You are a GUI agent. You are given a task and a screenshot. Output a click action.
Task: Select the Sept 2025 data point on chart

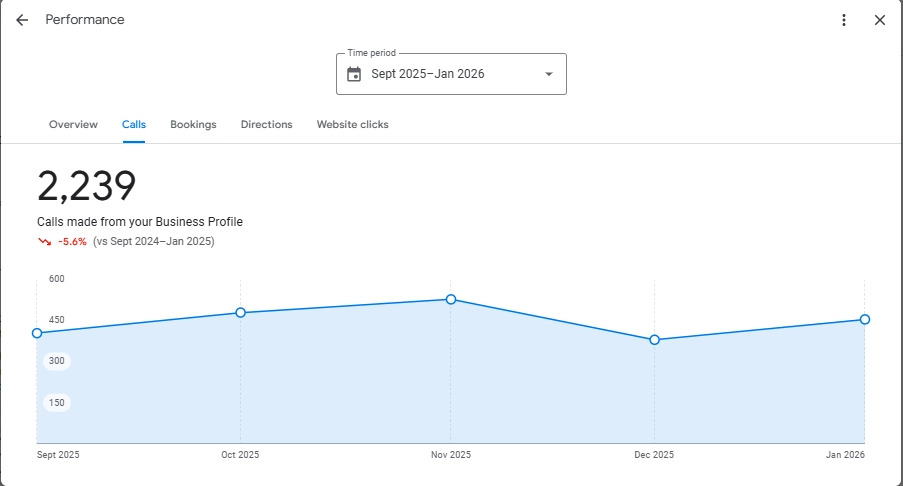pos(37,333)
